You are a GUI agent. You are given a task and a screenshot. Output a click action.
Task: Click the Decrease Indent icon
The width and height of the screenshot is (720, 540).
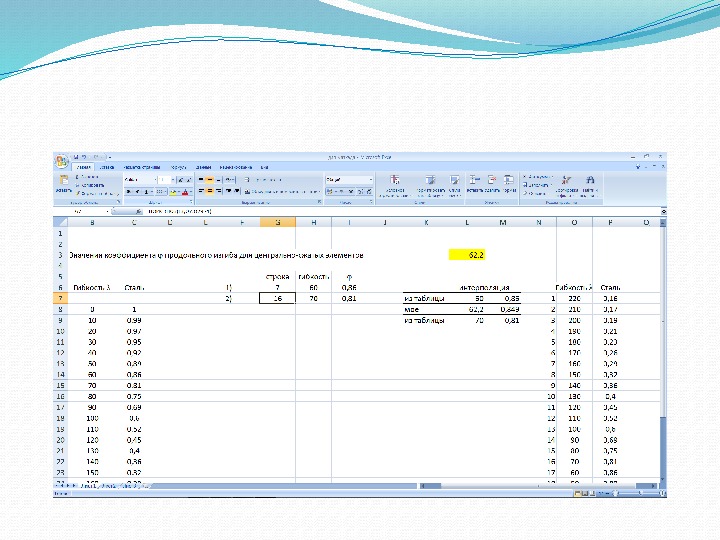(x=228, y=191)
